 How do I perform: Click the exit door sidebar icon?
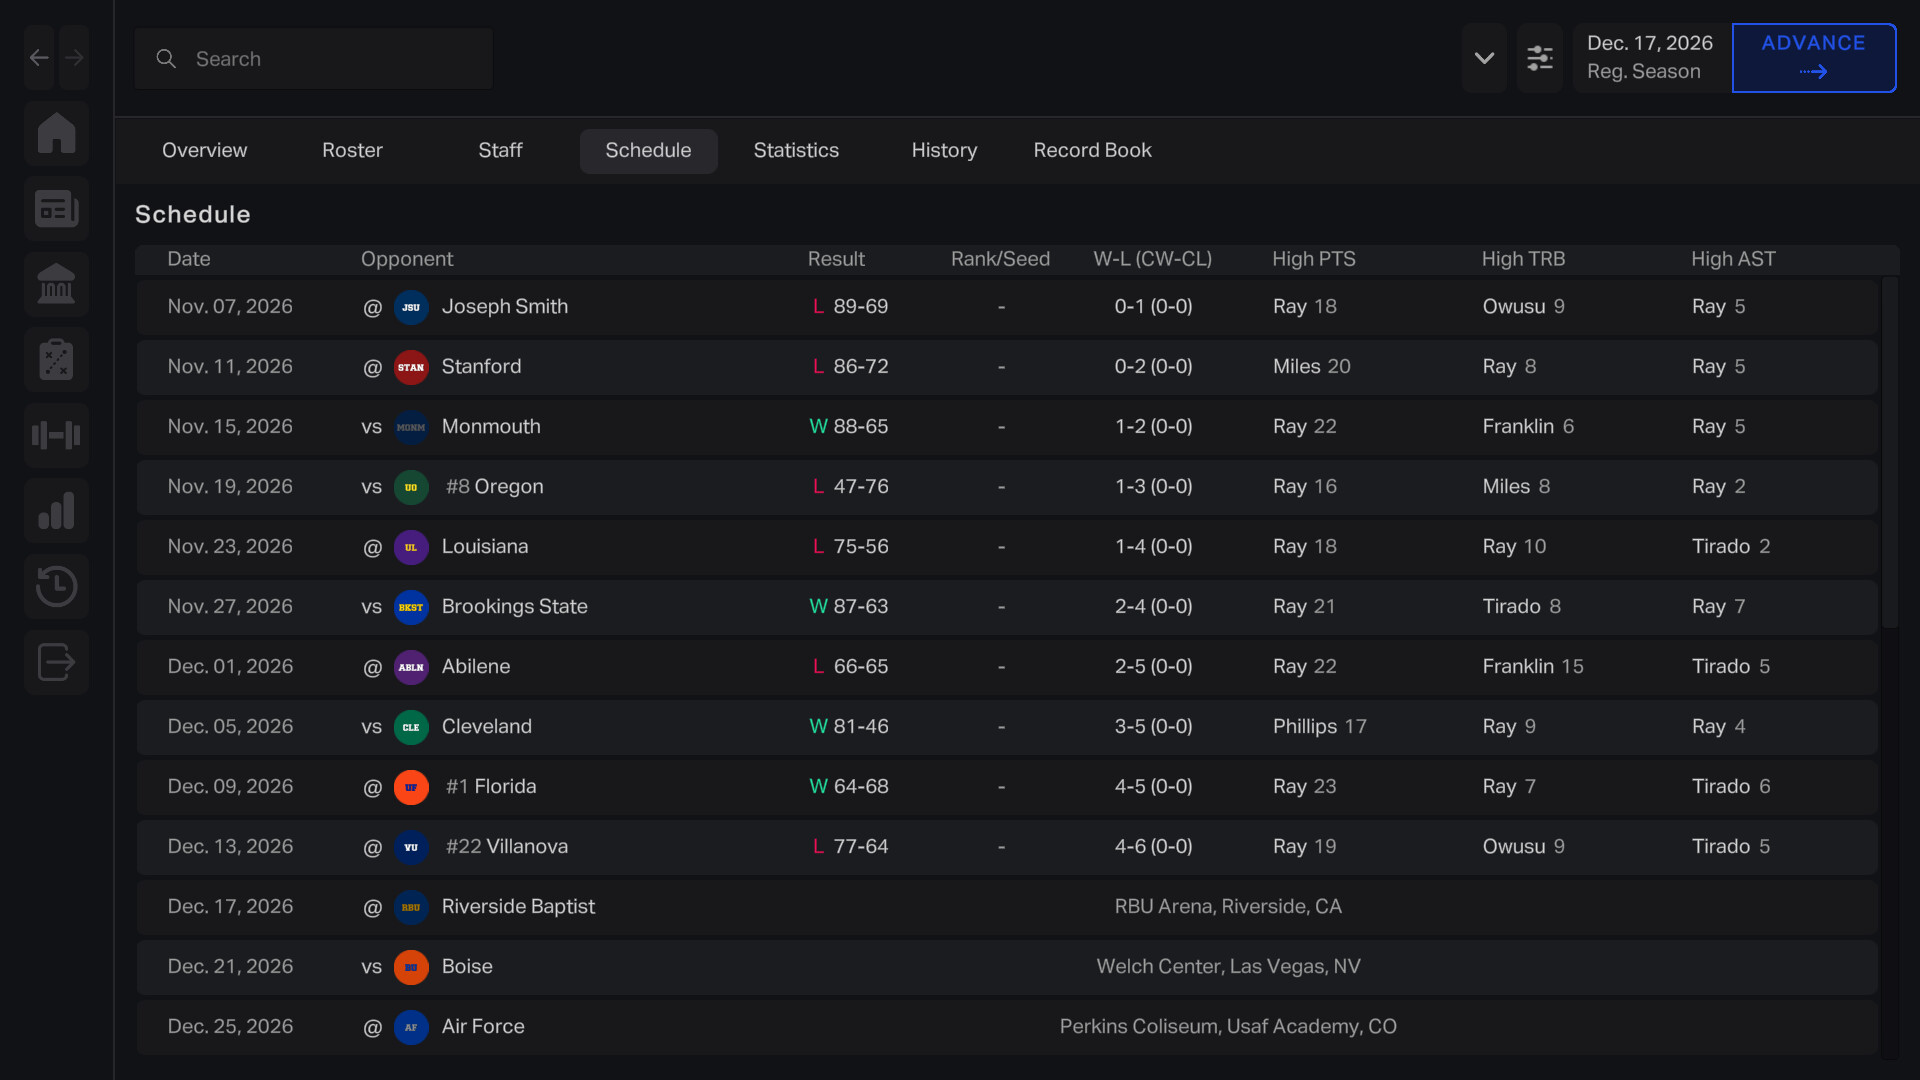(56, 662)
